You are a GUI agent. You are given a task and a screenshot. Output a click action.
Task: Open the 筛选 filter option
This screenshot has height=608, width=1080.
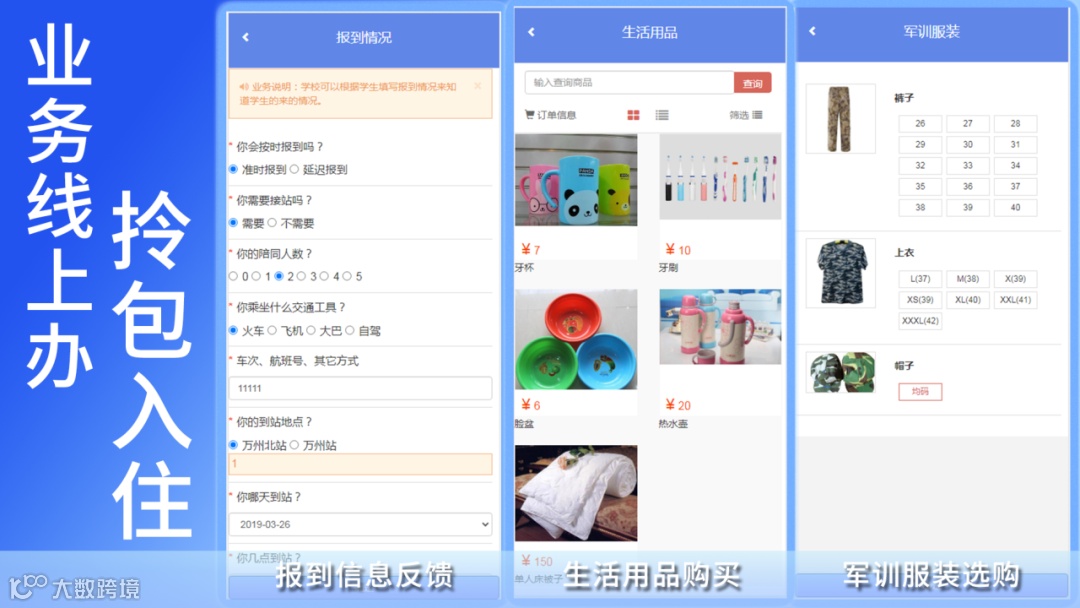click(x=745, y=115)
